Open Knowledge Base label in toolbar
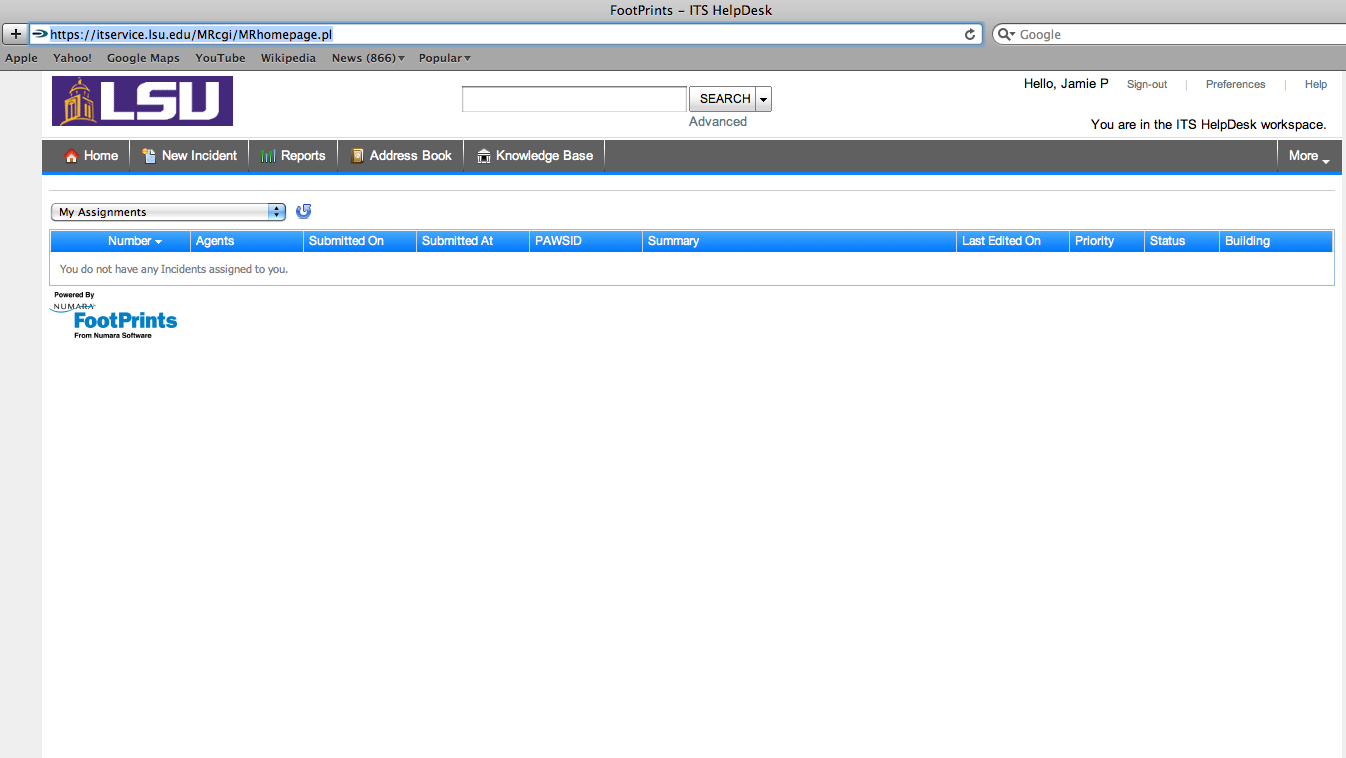Viewport: 1346px width, 758px height. tap(544, 156)
